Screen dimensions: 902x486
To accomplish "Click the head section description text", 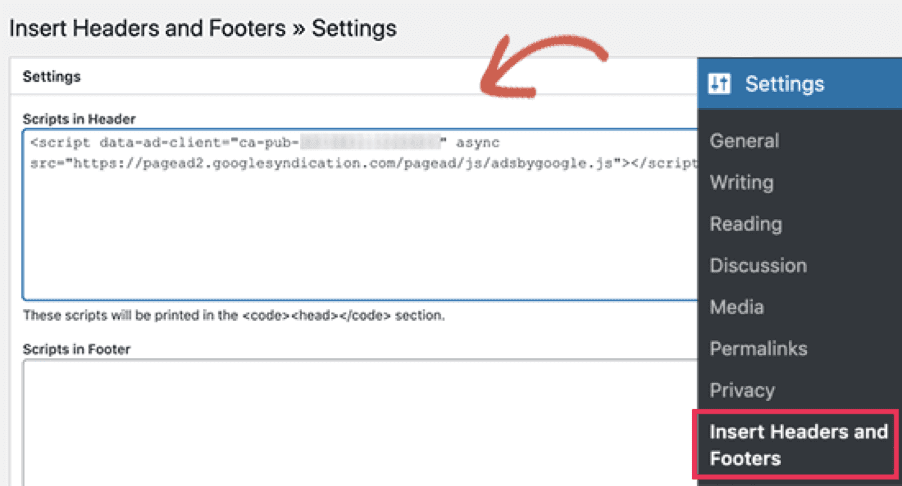I will [x=234, y=315].
